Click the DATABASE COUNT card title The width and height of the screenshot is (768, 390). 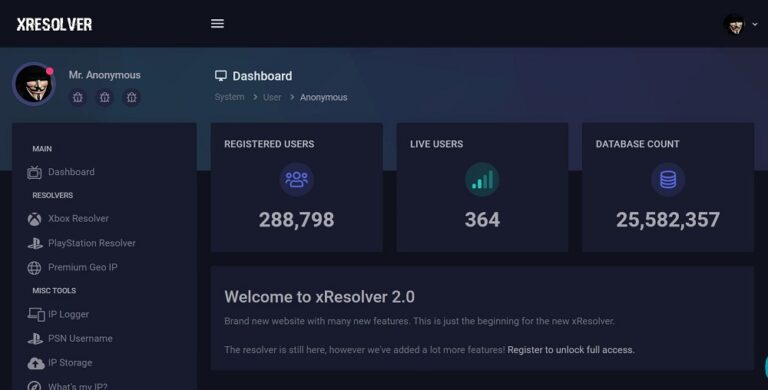[x=637, y=144]
